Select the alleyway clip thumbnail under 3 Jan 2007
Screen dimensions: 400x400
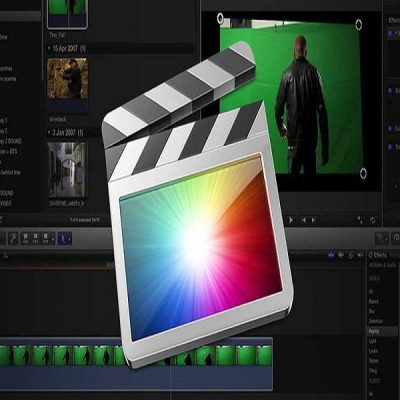68,169
